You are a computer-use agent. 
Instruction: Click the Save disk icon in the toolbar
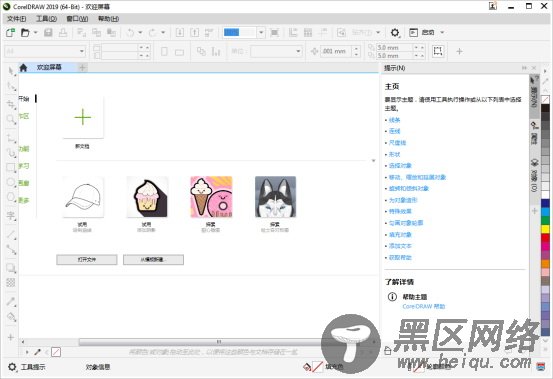point(48,33)
